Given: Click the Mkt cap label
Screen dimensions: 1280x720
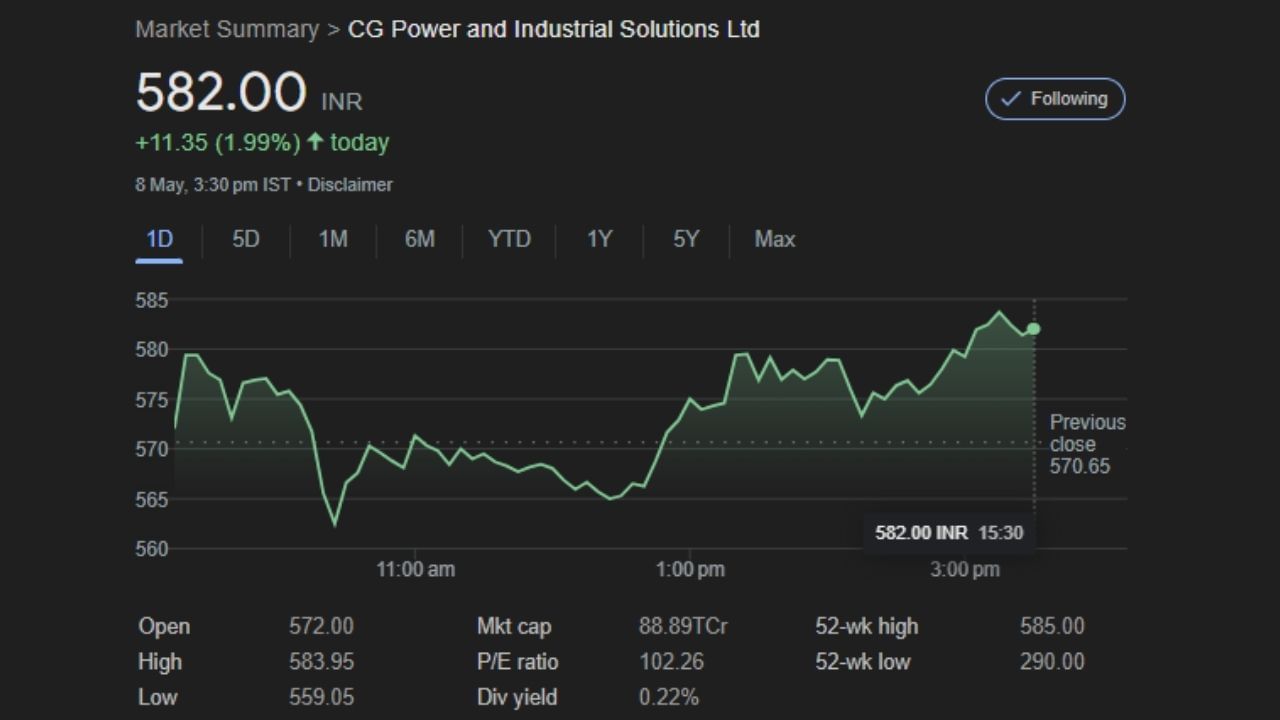Looking at the screenshot, I should (x=514, y=627).
